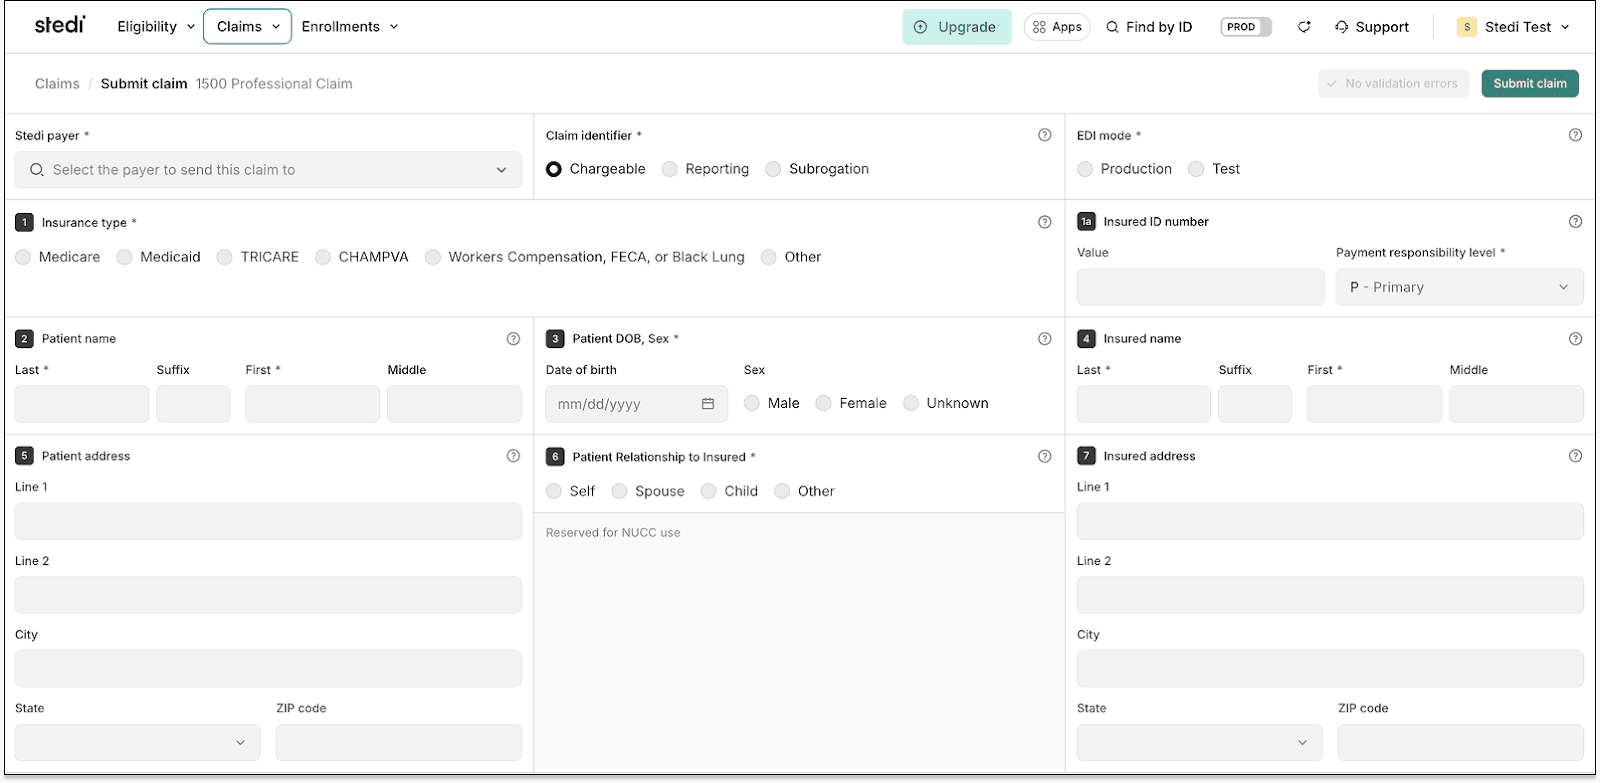The width and height of the screenshot is (1600, 783).
Task: Choose Medicare insurance type
Action: [23, 257]
